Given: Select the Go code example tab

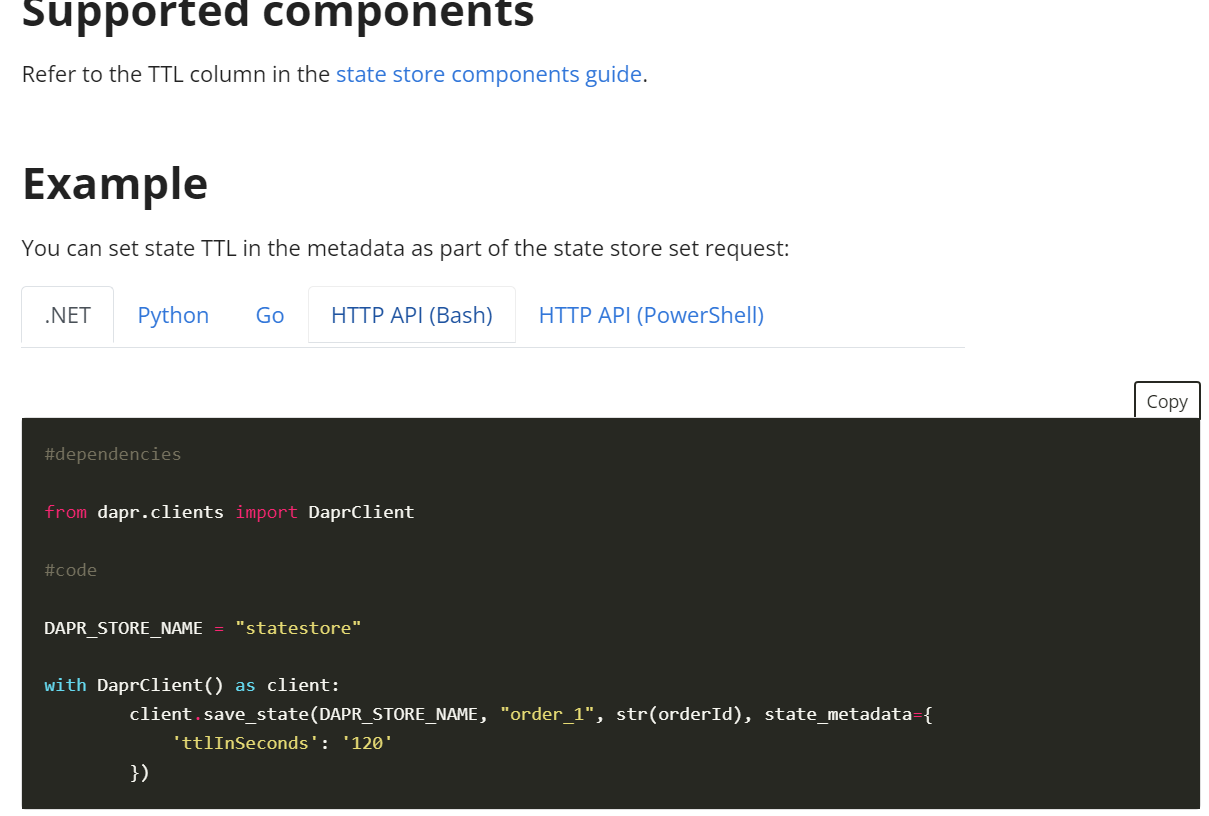Looking at the screenshot, I should [269, 315].
